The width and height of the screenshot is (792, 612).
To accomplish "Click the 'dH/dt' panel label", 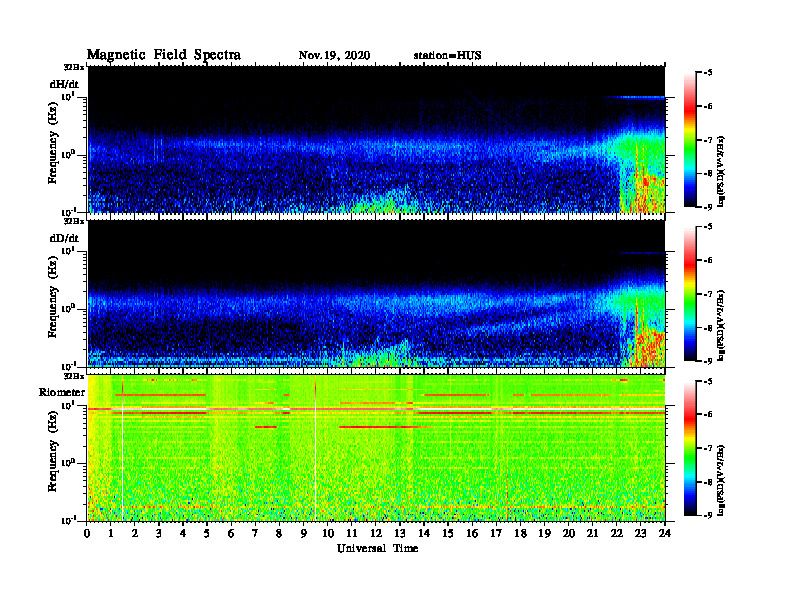I will (64, 84).
